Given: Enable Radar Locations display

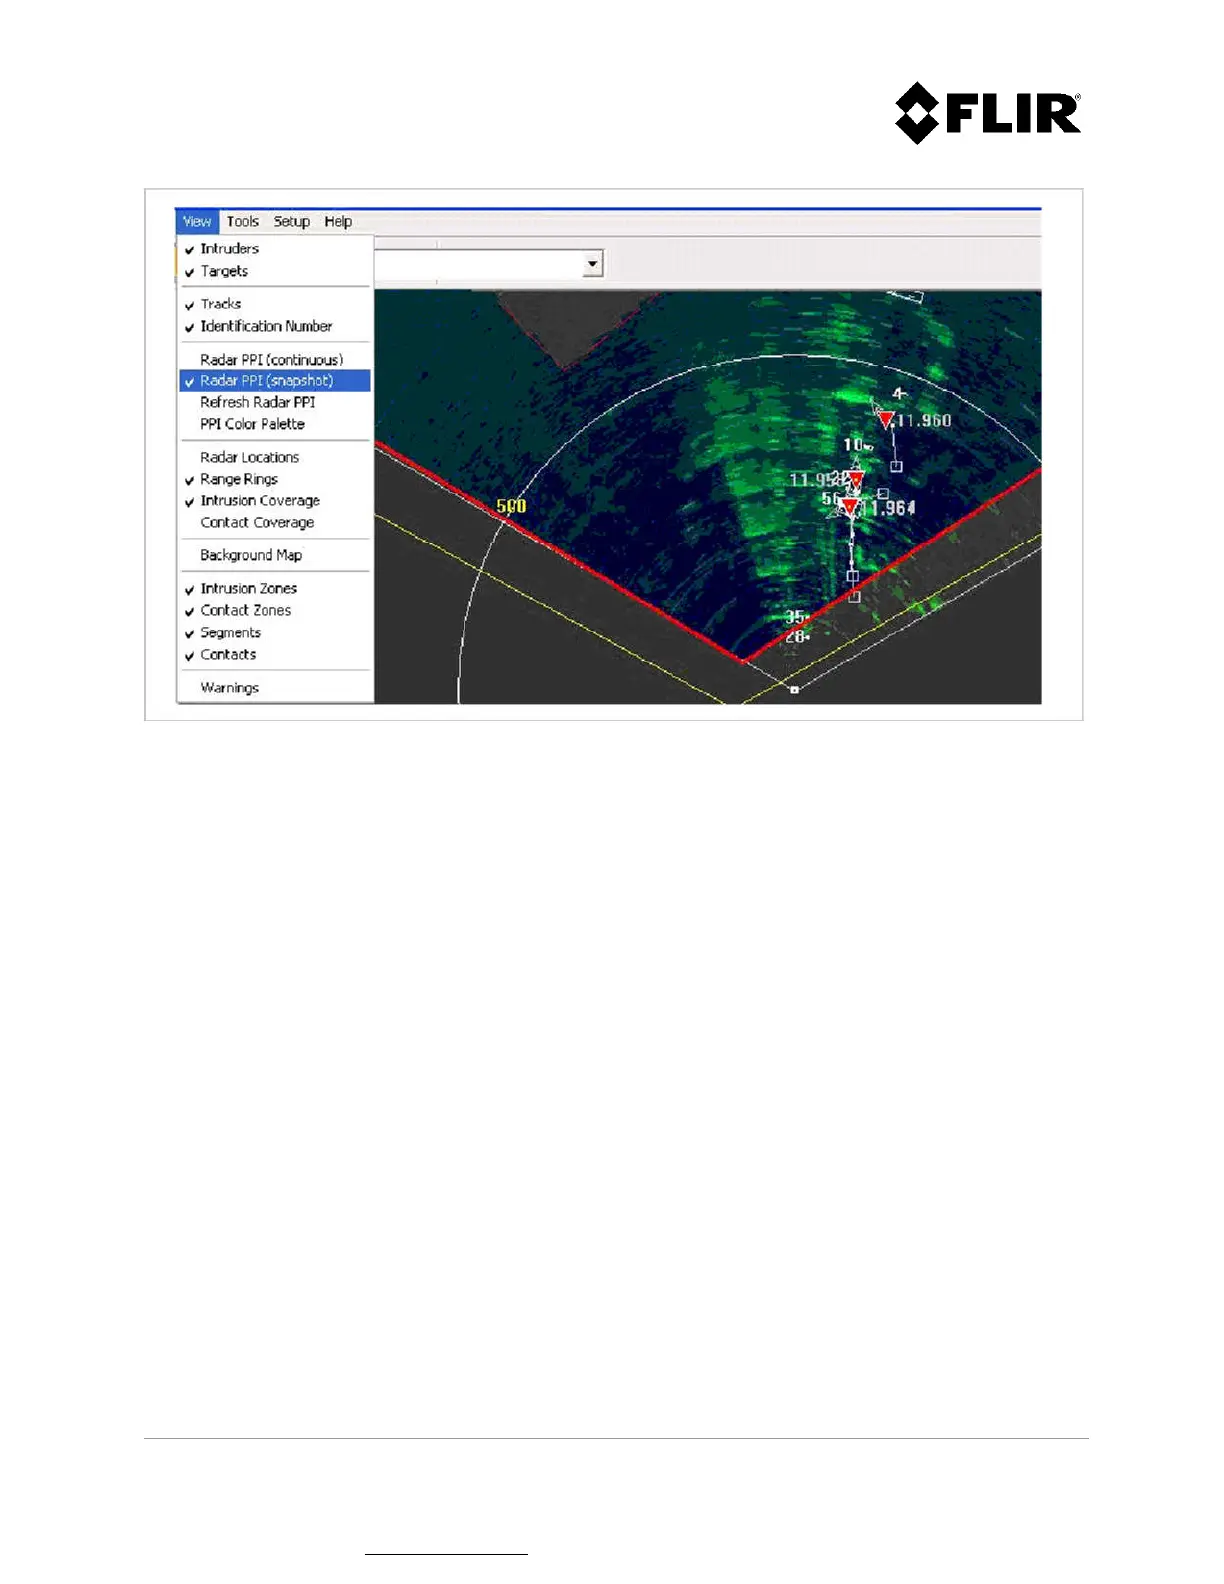Looking at the screenshot, I should (x=275, y=457).
